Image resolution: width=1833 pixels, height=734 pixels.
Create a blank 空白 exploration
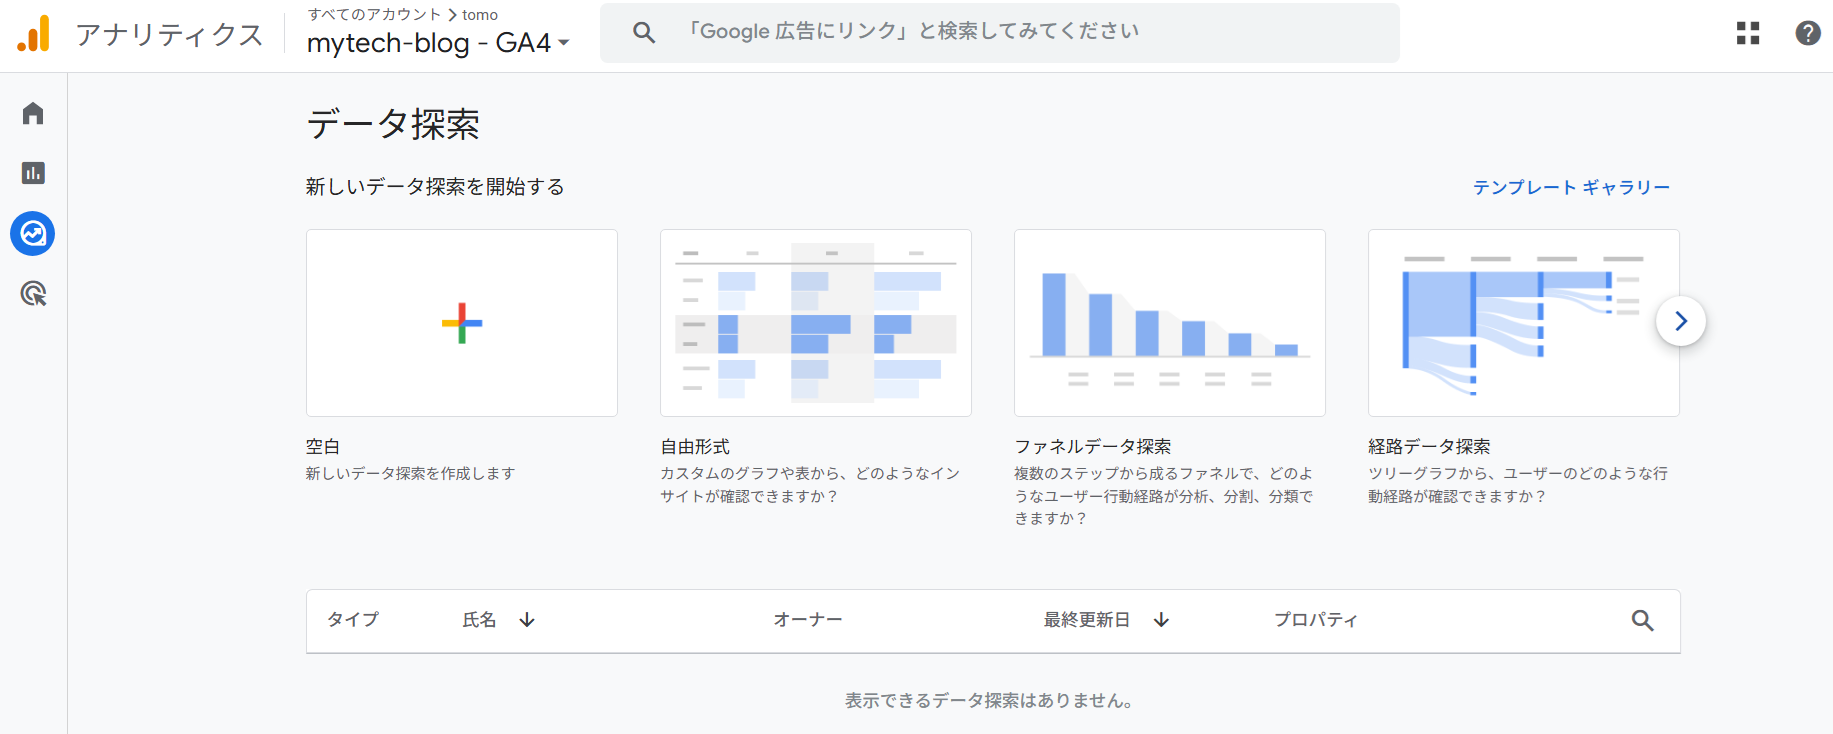point(461,323)
